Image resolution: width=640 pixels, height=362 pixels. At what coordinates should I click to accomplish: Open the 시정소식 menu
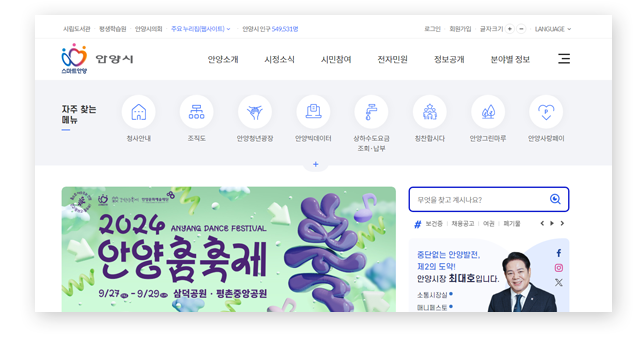point(279,59)
